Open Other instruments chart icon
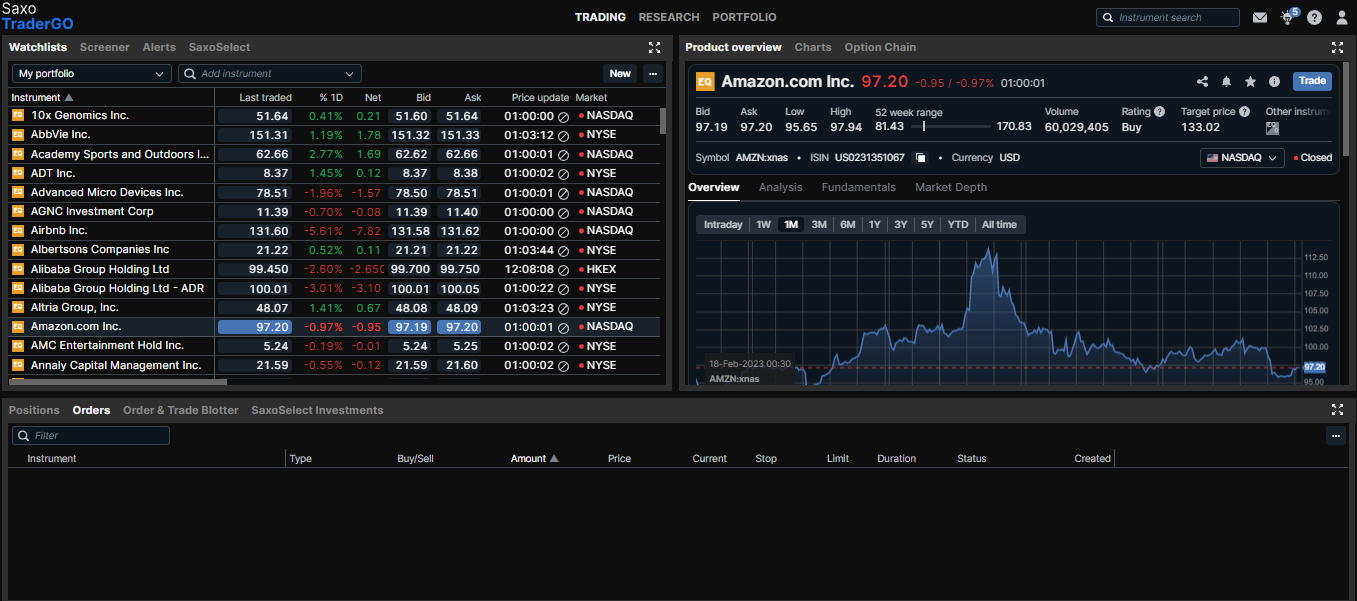Screen dimensions: 1357x601 [1272, 127]
